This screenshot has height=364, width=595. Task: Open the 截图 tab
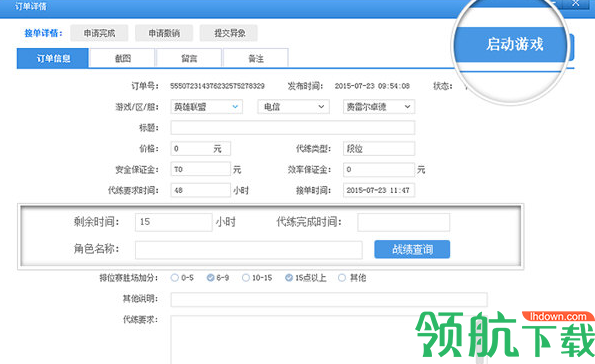pos(122,58)
